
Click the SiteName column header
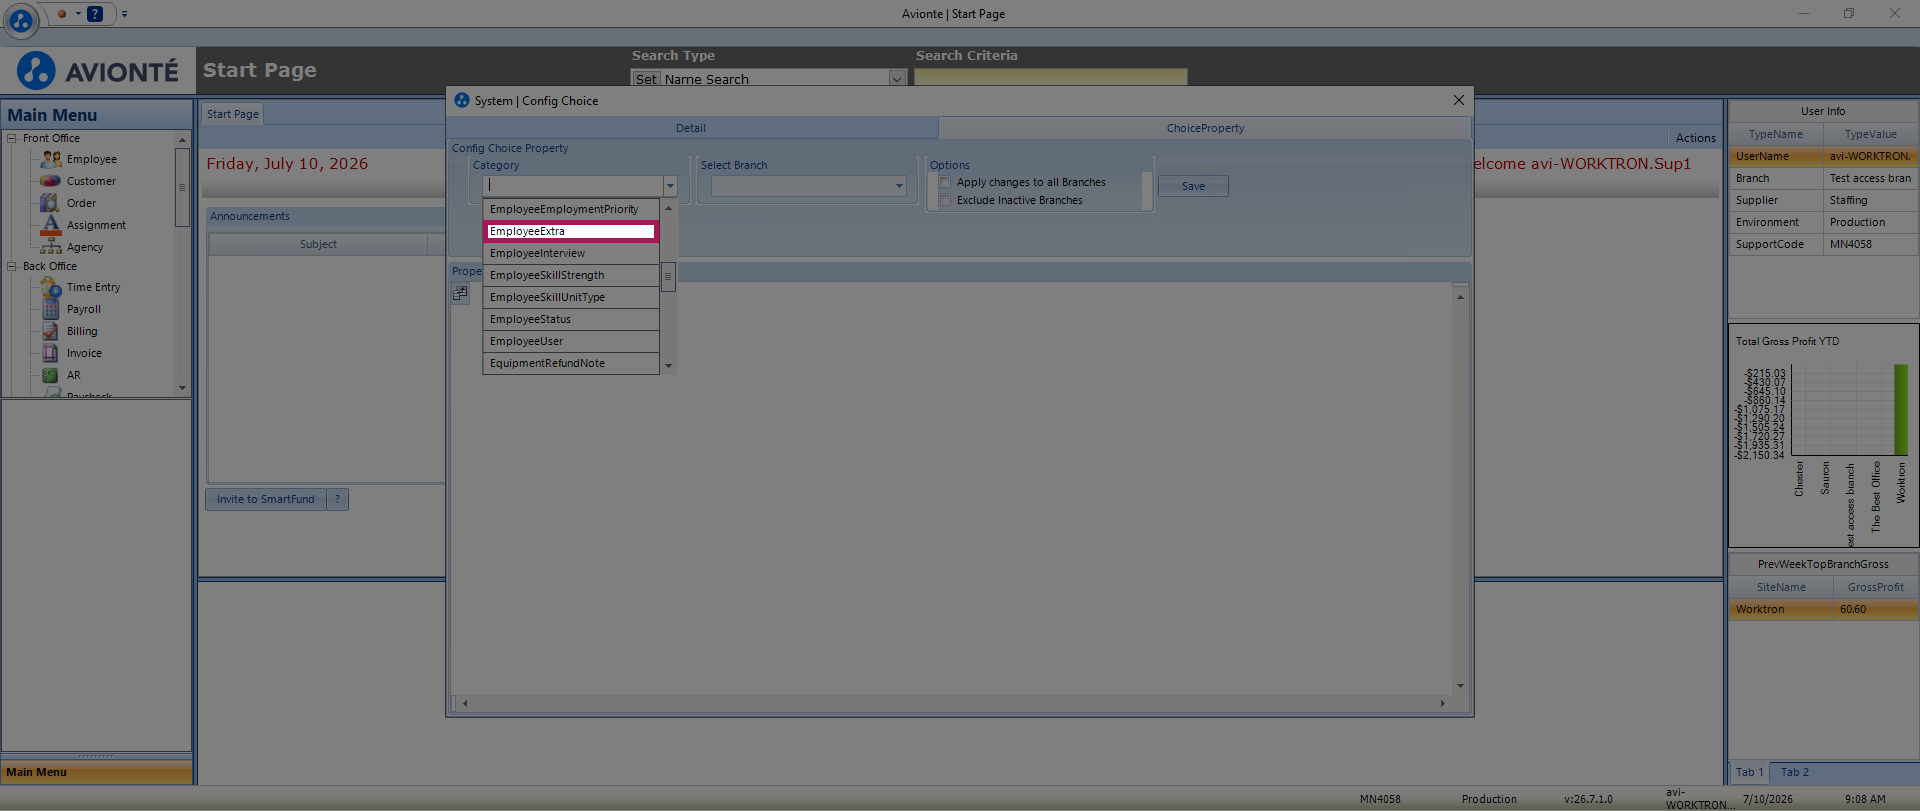coord(1781,587)
